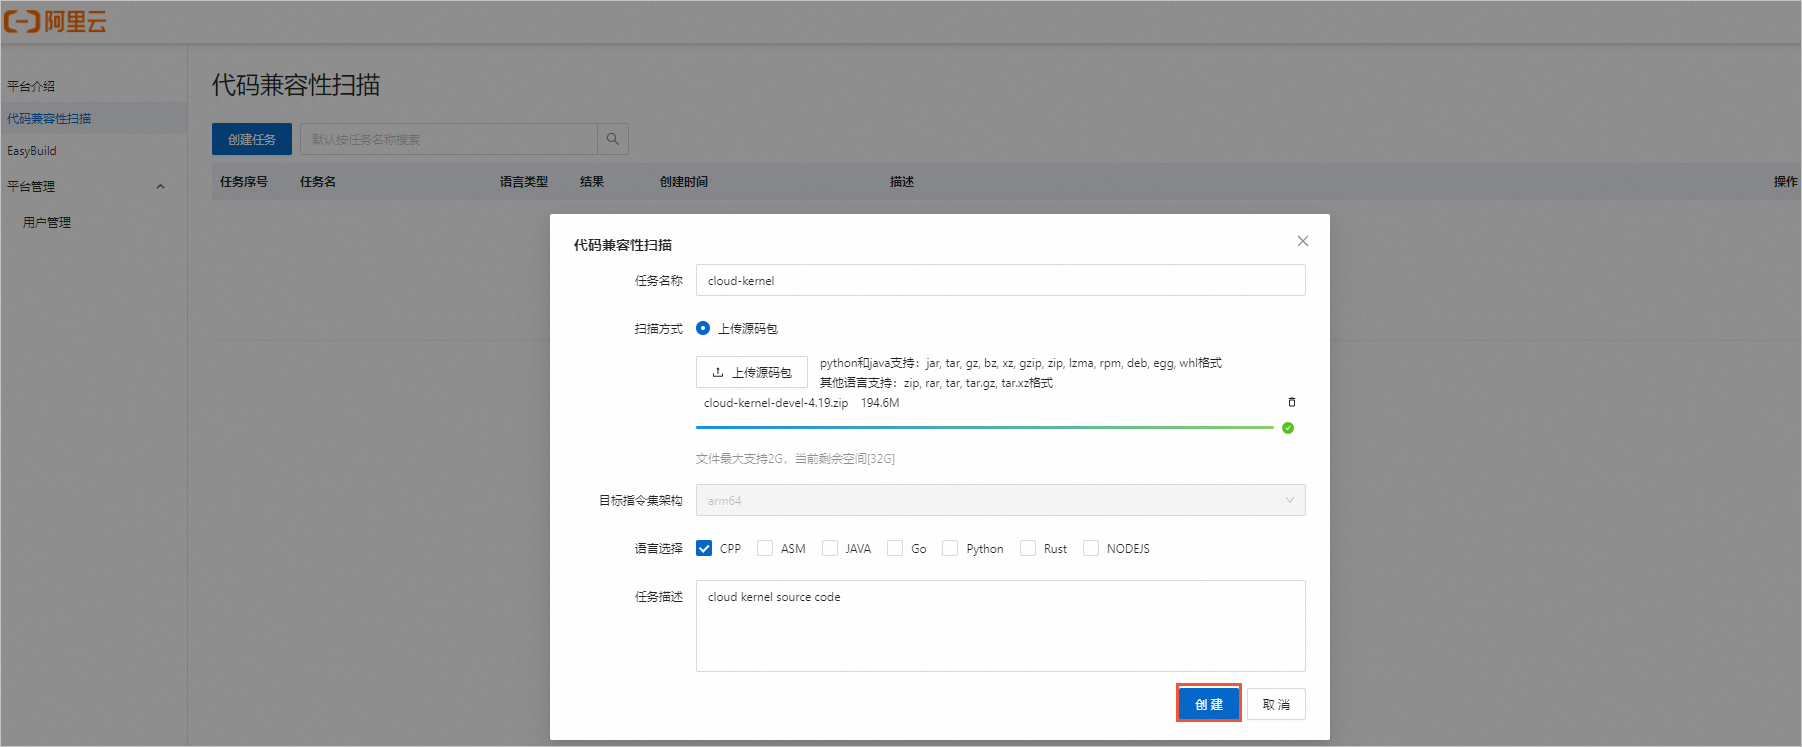The width and height of the screenshot is (1802, 747).
Task: Click the Alibaba Cloud logo
Action: click(55, 21)
